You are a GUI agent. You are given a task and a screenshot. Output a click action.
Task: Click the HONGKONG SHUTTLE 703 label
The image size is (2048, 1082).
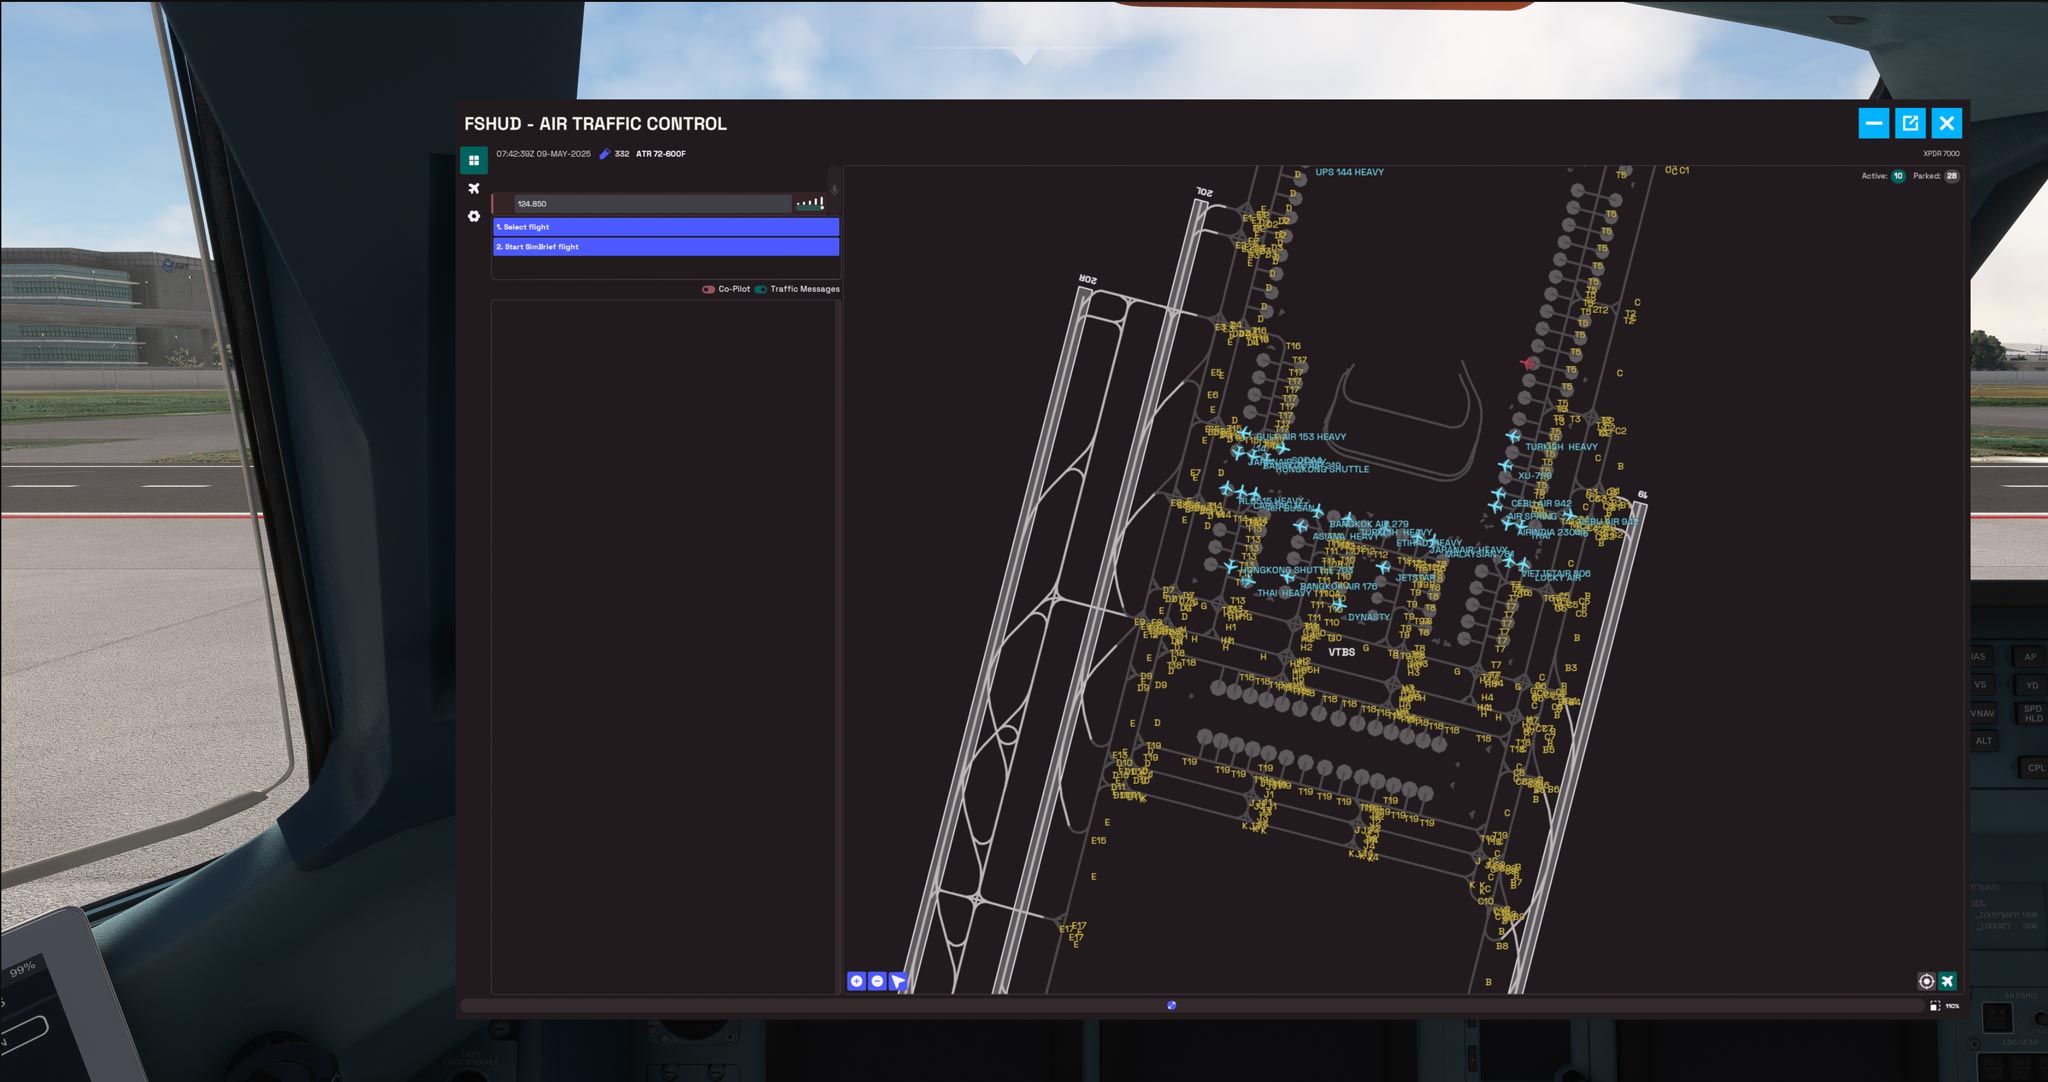tap(1296, 570)
